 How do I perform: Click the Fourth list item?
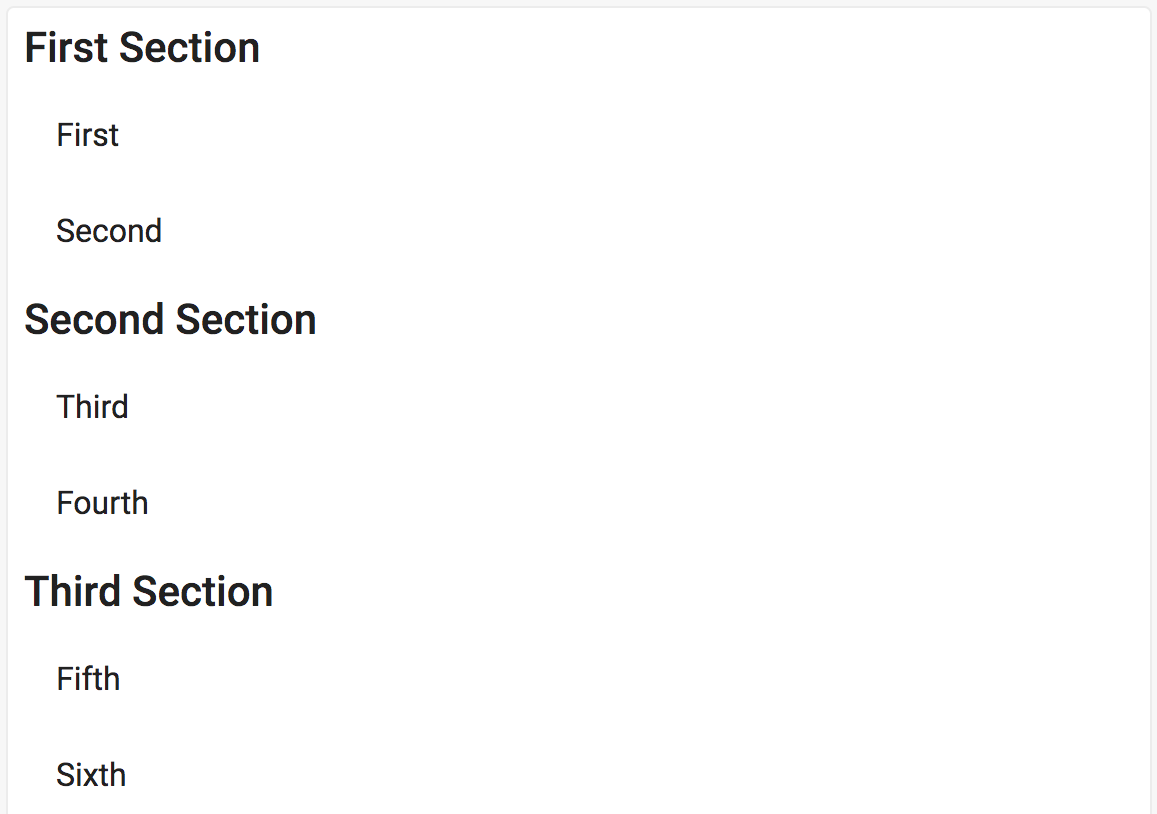click(x=102, y=503)
